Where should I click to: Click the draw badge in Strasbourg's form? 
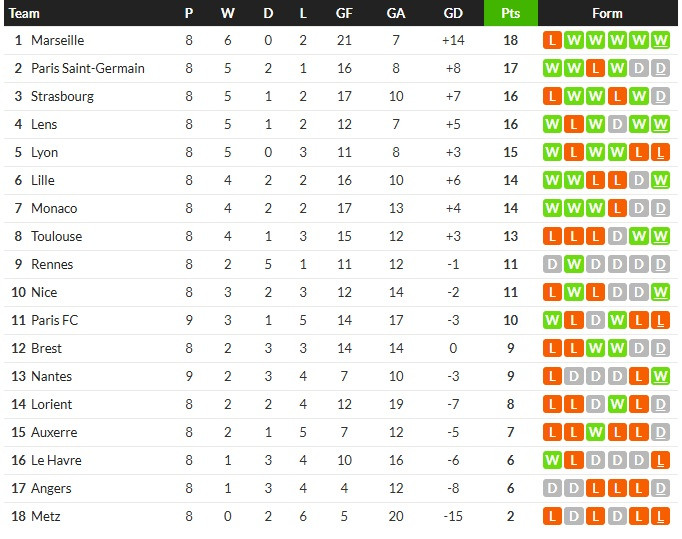pyautogui.click(x=661, y=97)
